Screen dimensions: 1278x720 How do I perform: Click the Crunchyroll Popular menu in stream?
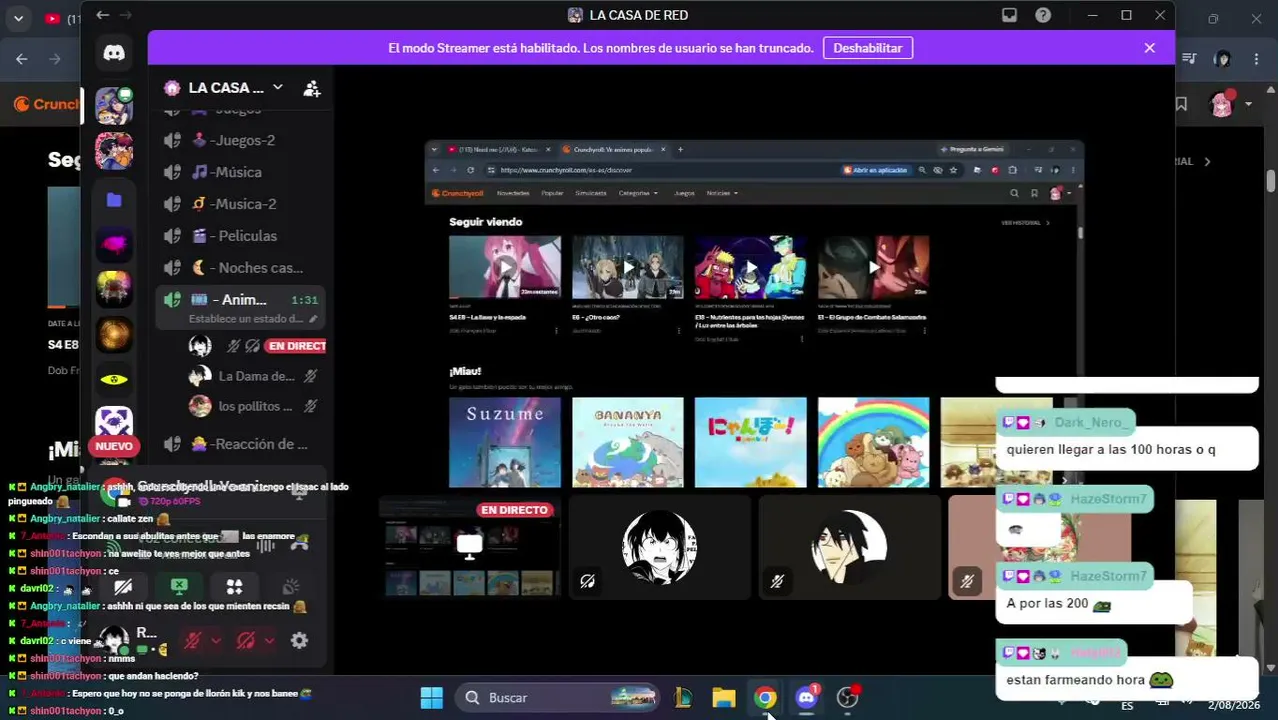pyautogui.click(x=552, y=193)
